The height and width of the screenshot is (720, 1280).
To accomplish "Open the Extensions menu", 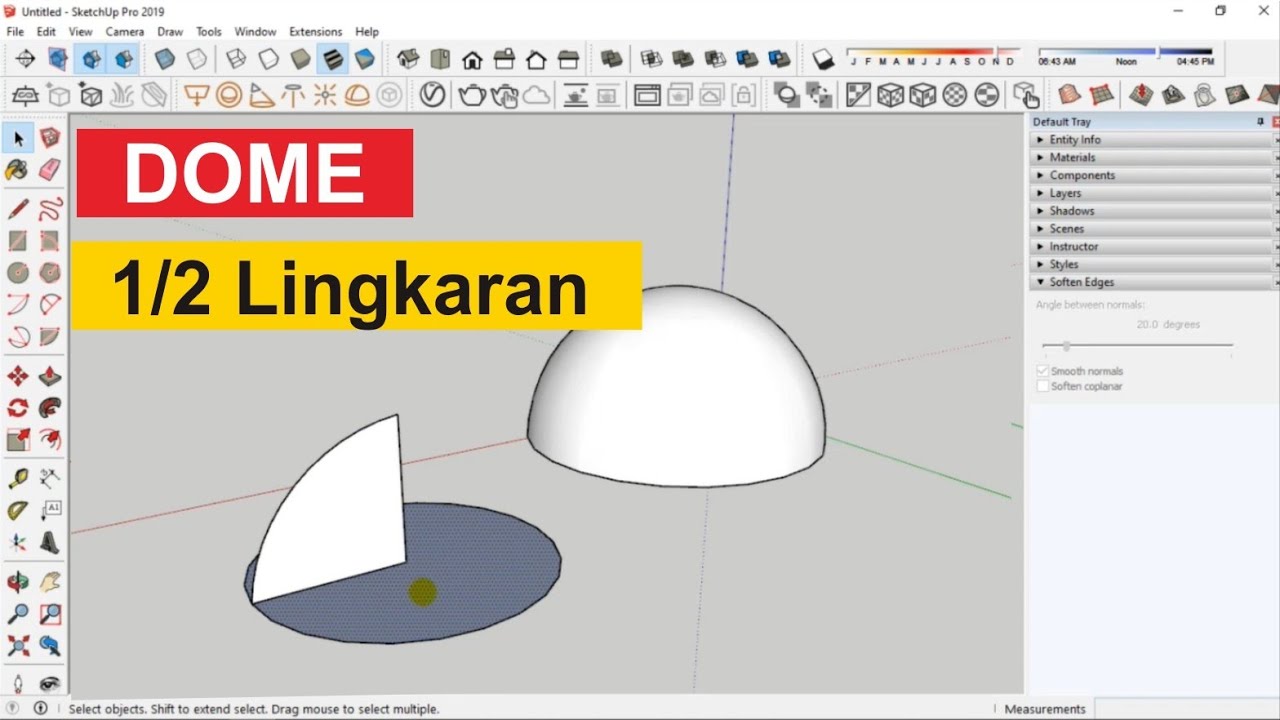I will click(x=315, y=32).
